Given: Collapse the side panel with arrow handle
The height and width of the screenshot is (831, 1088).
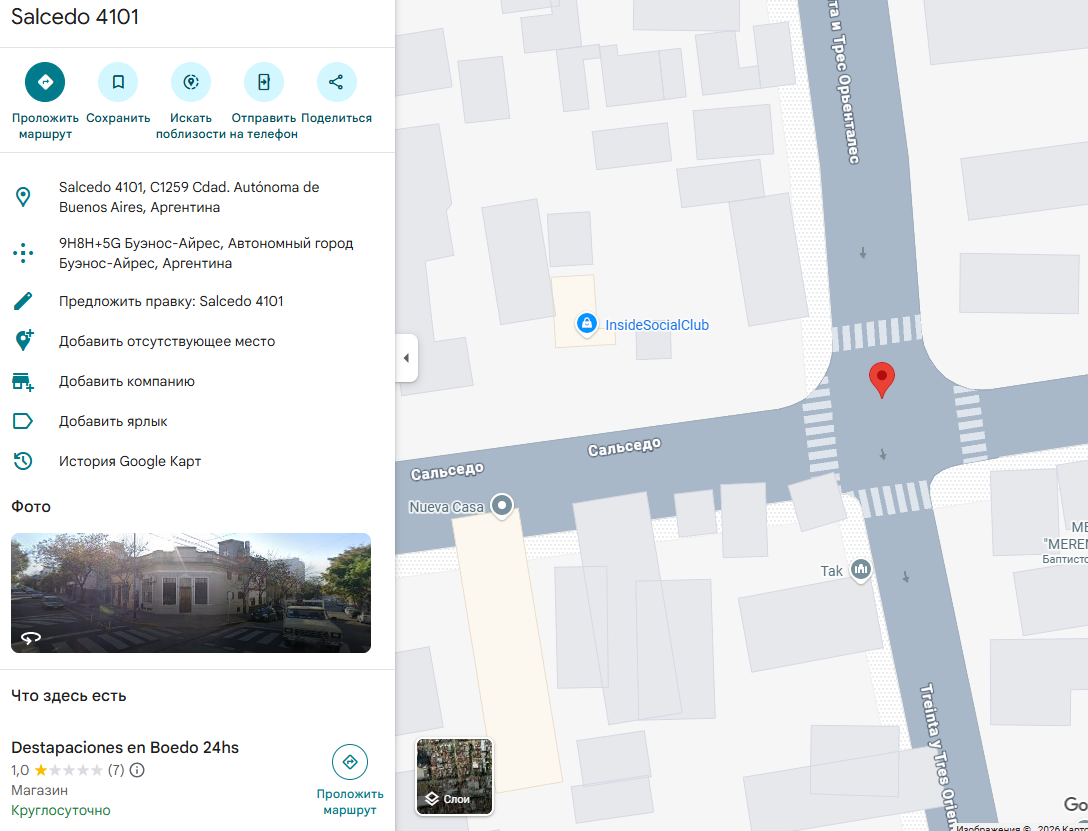Looking at the screenshot, I should tap(407, 358).
